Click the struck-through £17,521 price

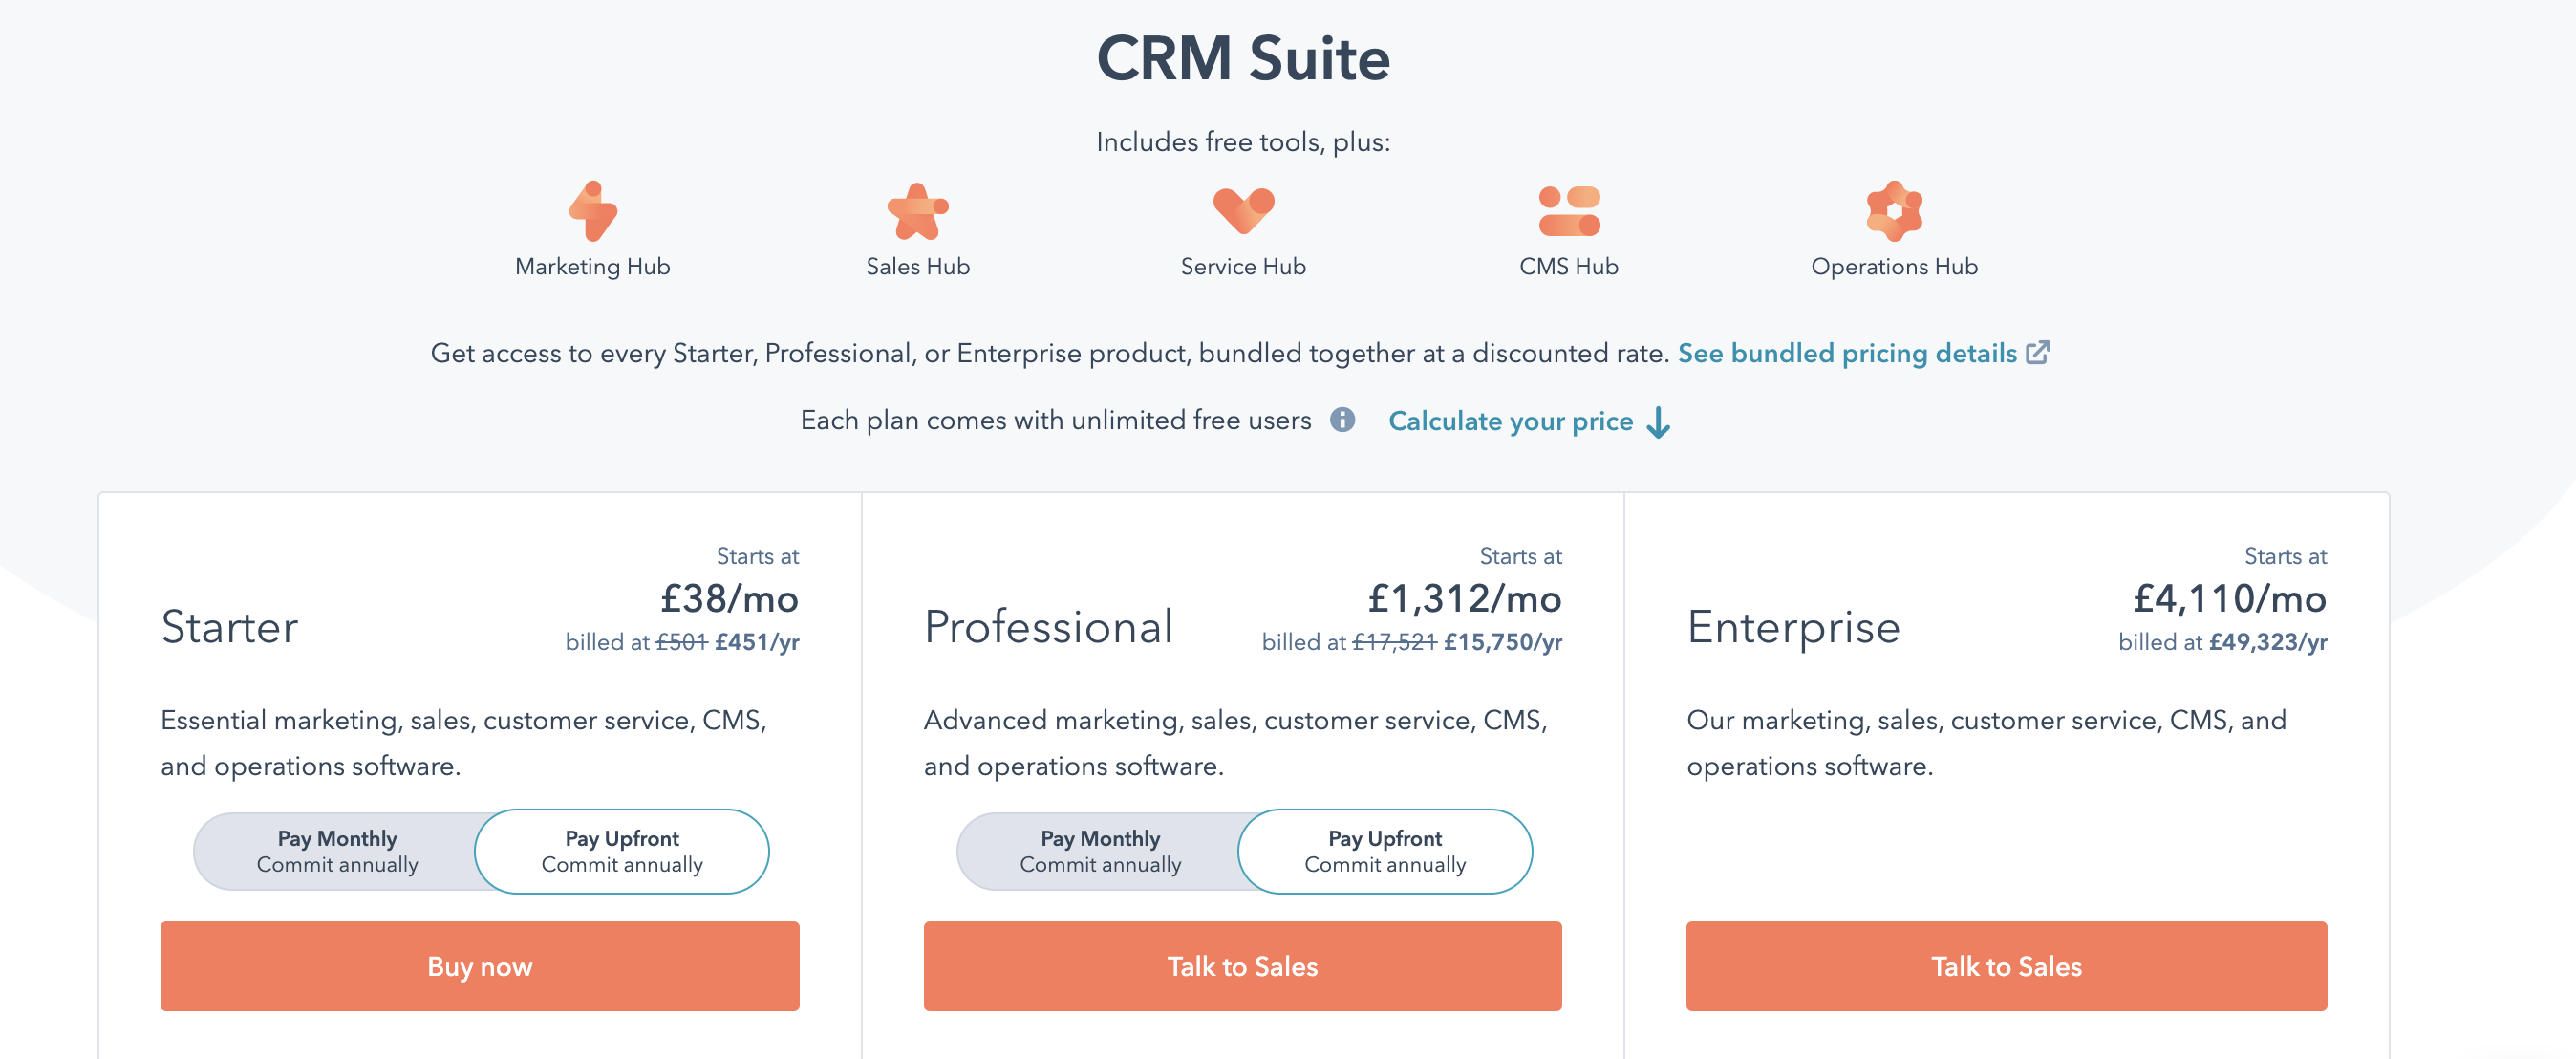click(1394, 642)
